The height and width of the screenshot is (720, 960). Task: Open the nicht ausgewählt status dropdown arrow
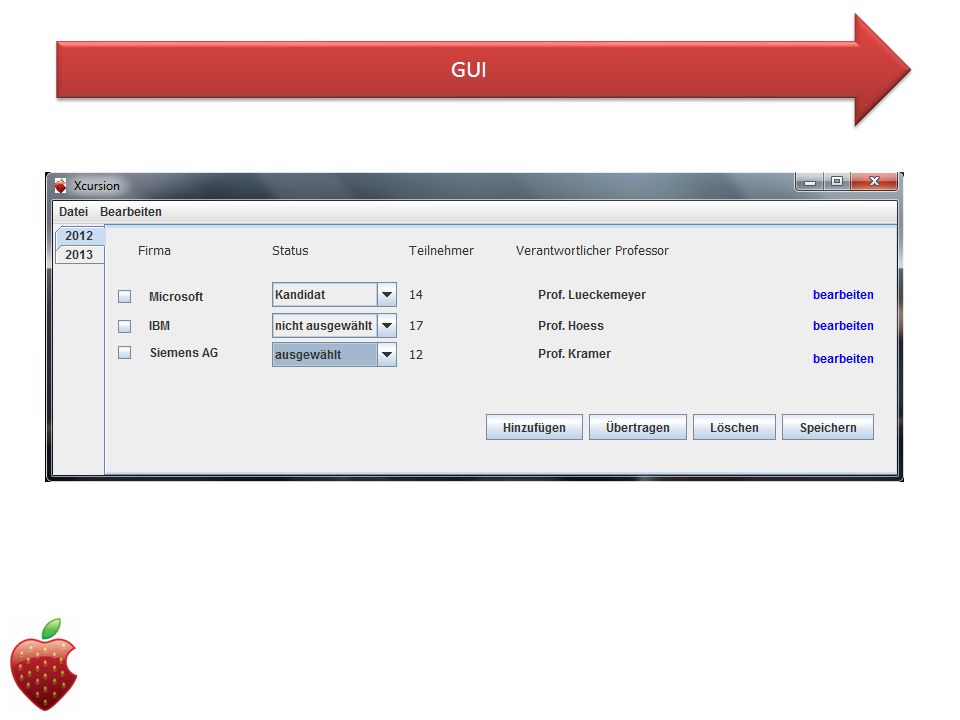click(387, 325)
